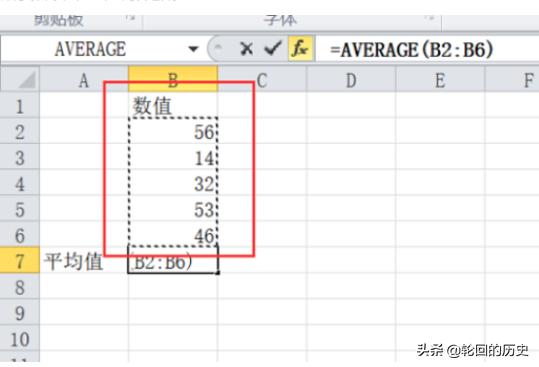Click cell B2 containing 56
Screen dimensions: 539x367
click(173, 132)
